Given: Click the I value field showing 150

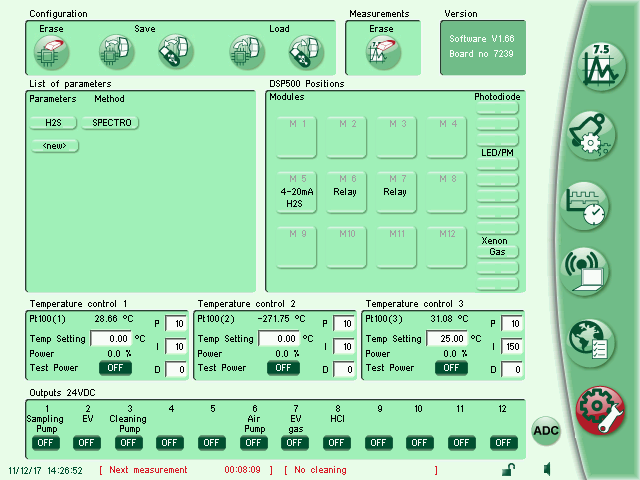Looking at the screenshot, I should click(511, 347).
